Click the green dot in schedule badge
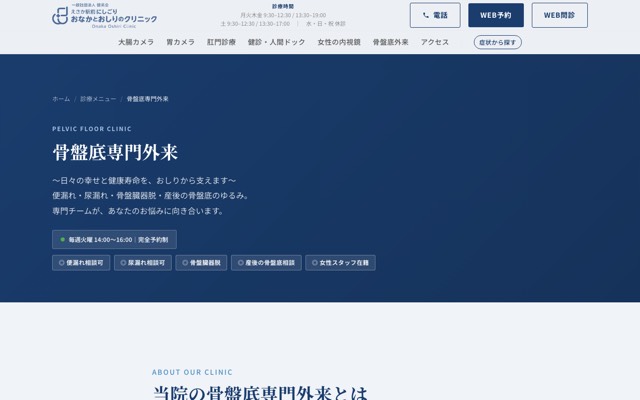The image size is (640, 400). (x=62, y=240)
